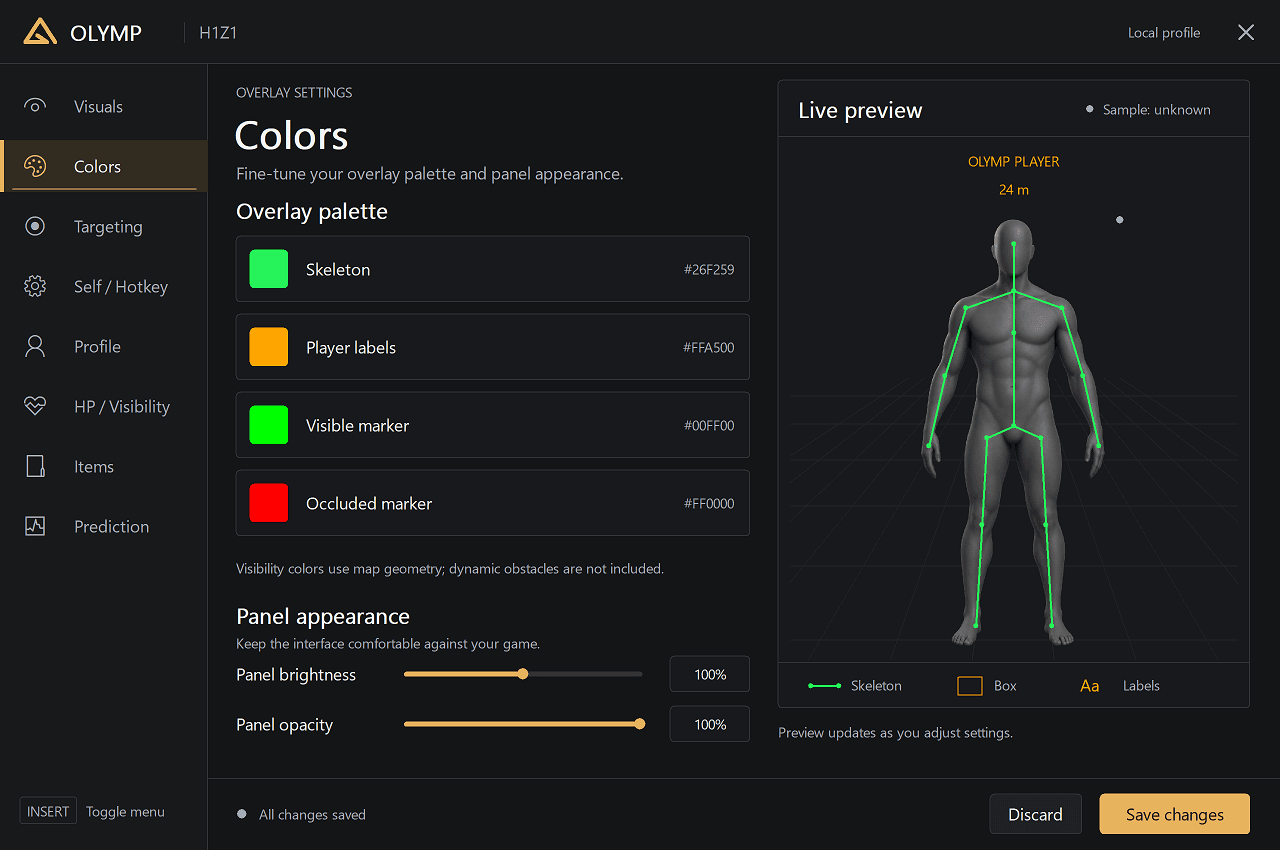This screenshot has width=1280, height=850.
Task: Click the Visible marker green swatch
Action: [x=269, y=425]
